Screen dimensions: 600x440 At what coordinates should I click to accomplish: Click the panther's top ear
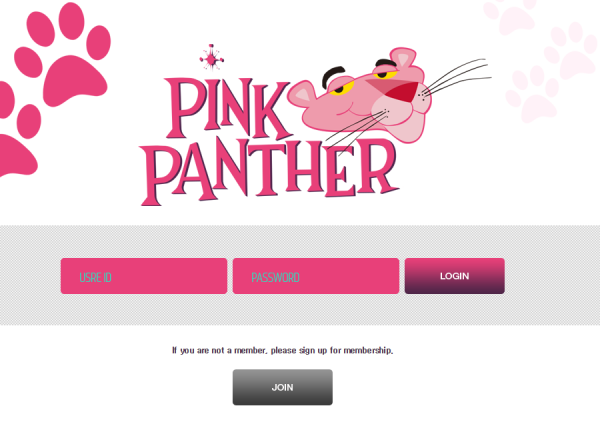tap(403, 57)
